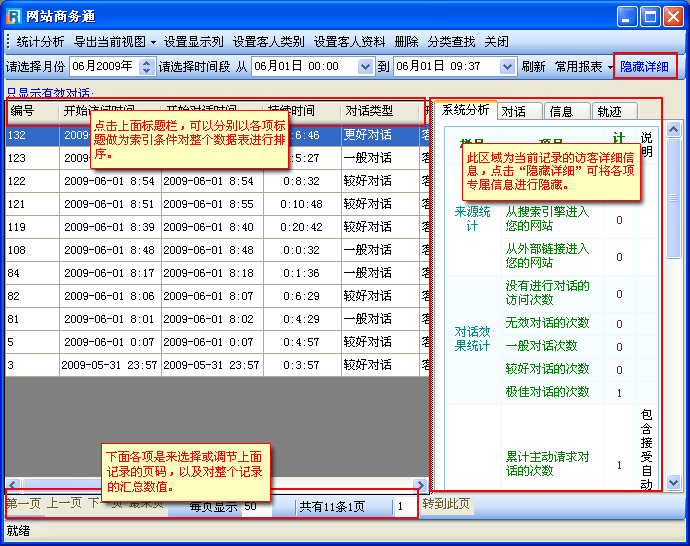The image size is (690, 546).
Task: Click 设置客人类别 in the toolbar
Action: tap(269, 42)
